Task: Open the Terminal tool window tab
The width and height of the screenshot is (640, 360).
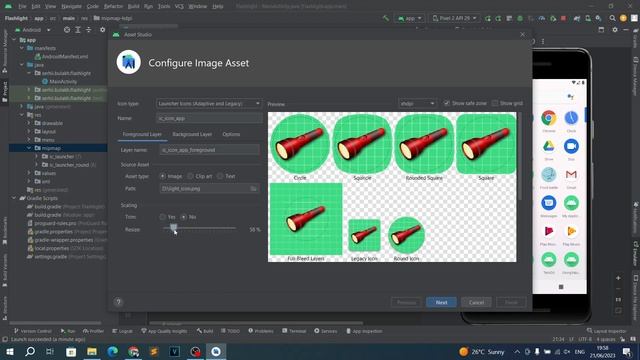Action: pyautogui.click(x=294, y=331)
